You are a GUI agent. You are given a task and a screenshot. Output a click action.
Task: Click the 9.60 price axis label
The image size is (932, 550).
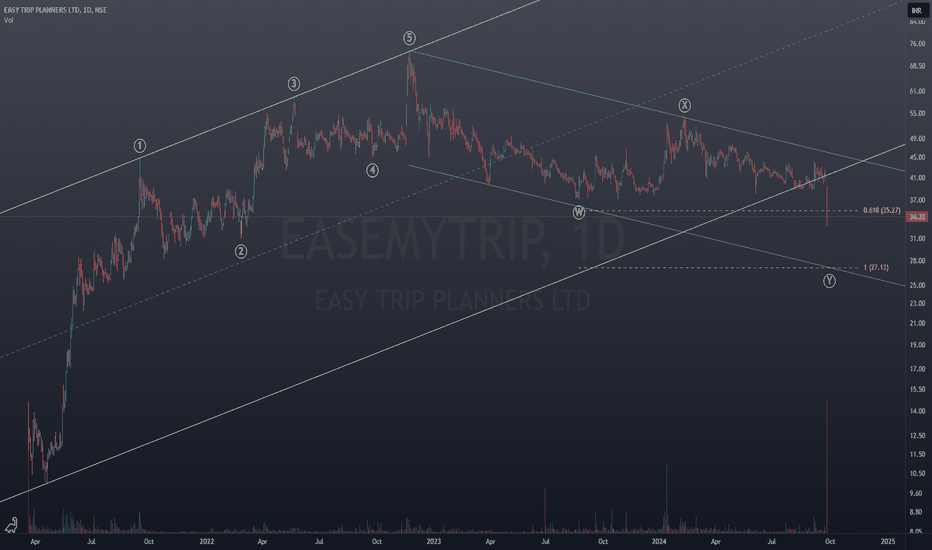coord(917,494)
